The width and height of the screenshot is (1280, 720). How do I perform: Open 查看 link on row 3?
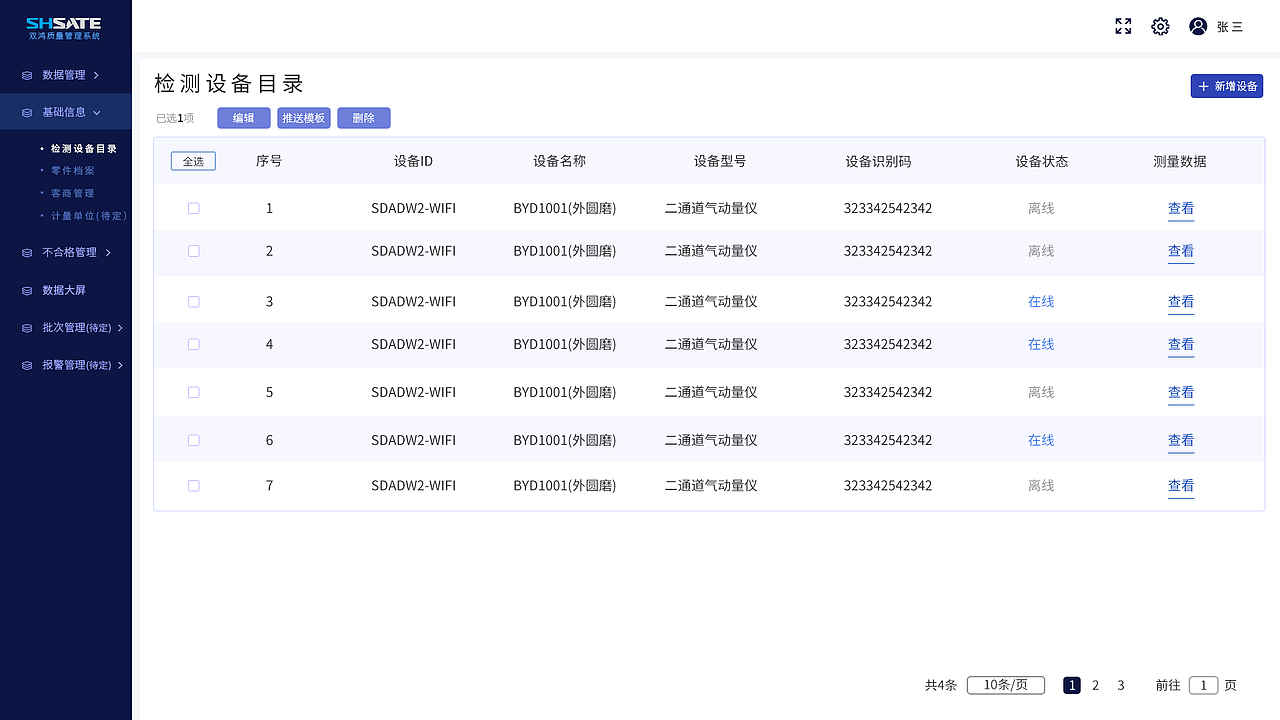pyautogui.click(x=1180, y=301)
